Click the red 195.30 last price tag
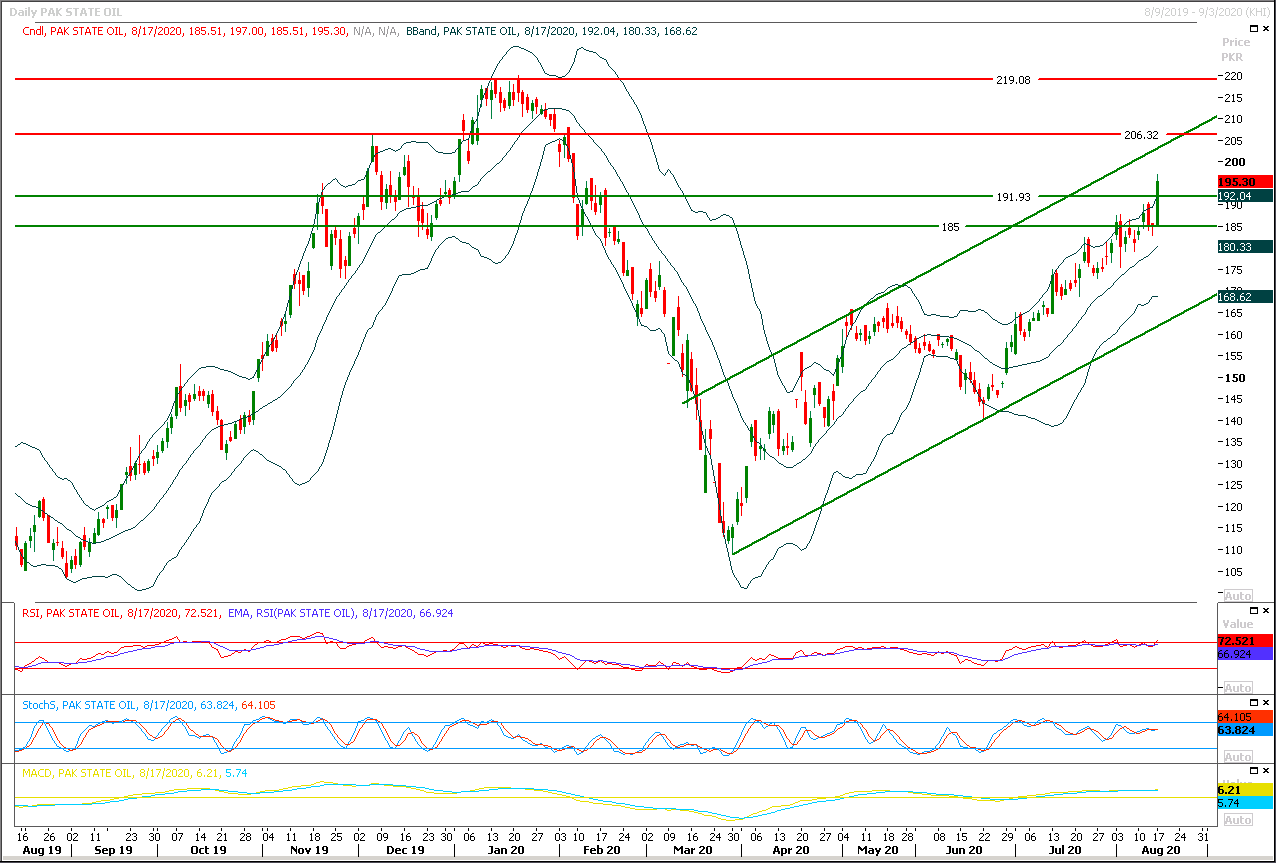1276x863 pixels. click(x=1245, y=182)
